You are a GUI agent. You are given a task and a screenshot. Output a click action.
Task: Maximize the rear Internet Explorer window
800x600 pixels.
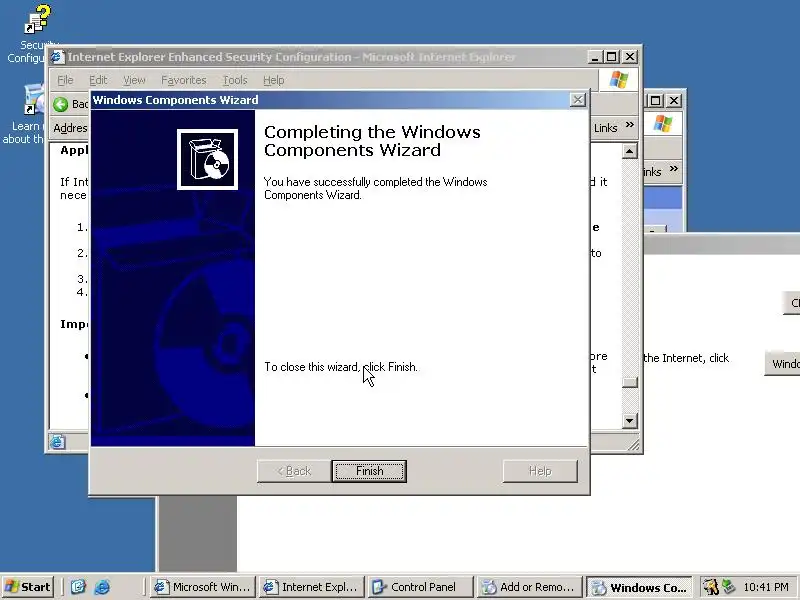coord(656,101)
